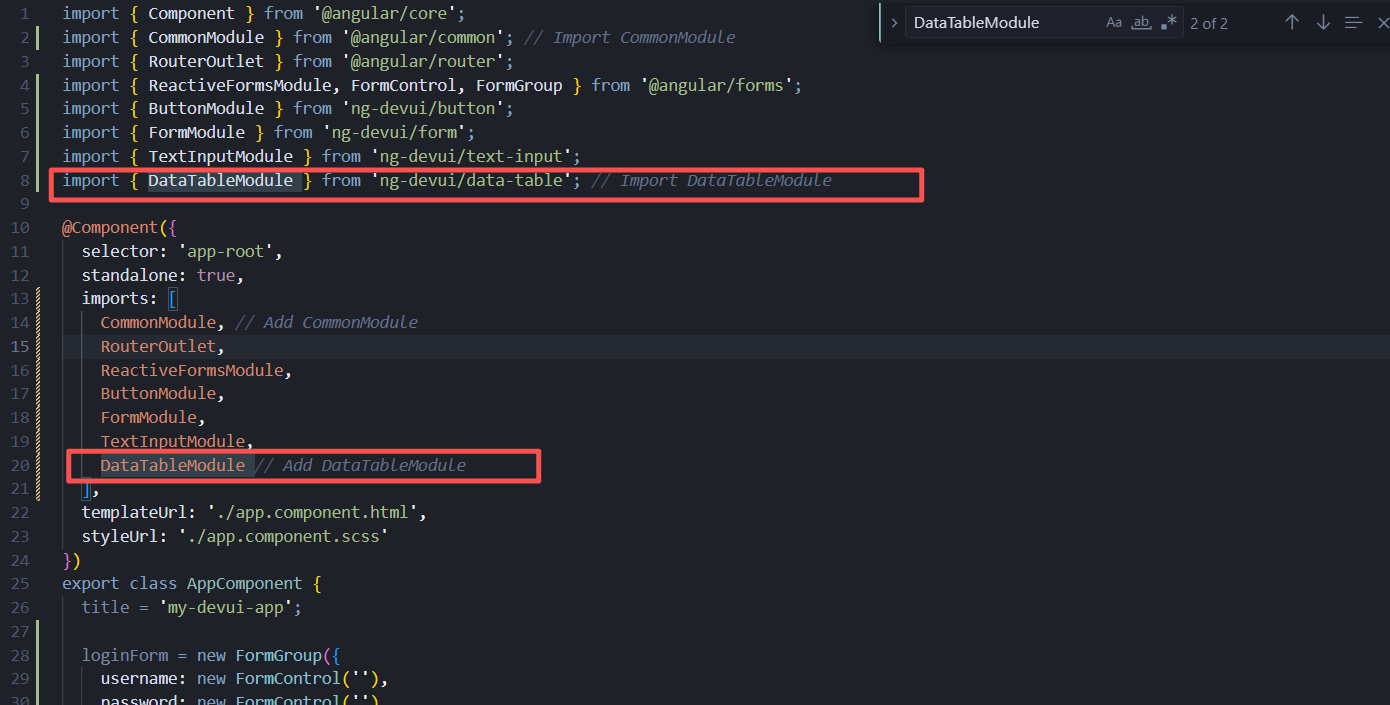Image resolution: width=1390 pixels, height=705 pixels.
Task: Click 'AppComponent' class name on line 25
Action: click(x=245, y=583)
